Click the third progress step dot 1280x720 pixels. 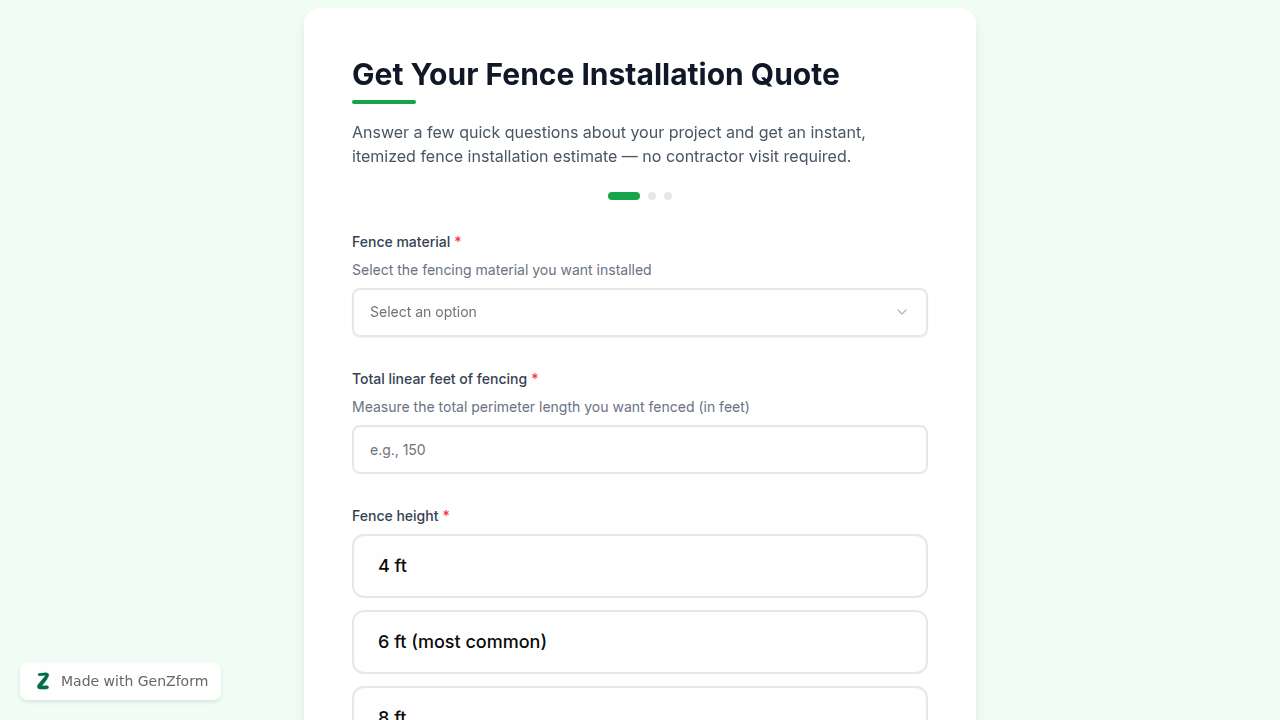click(x=668, y=196)
